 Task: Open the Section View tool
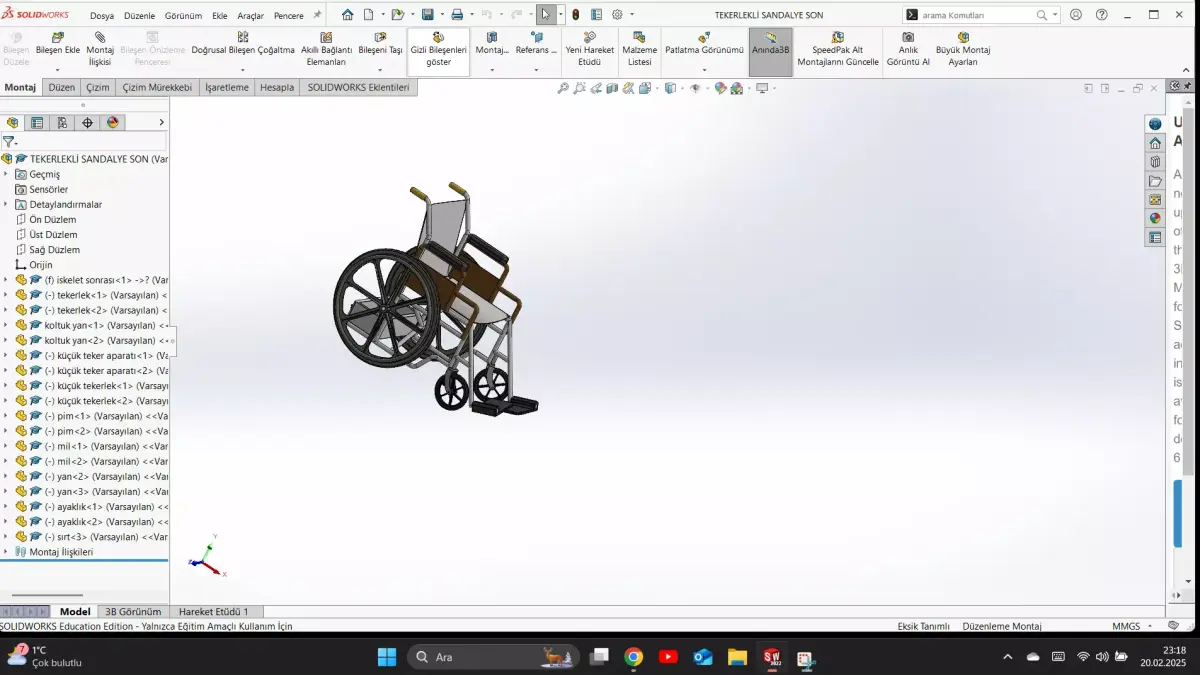pyautogui.click(x=611, y=88)
